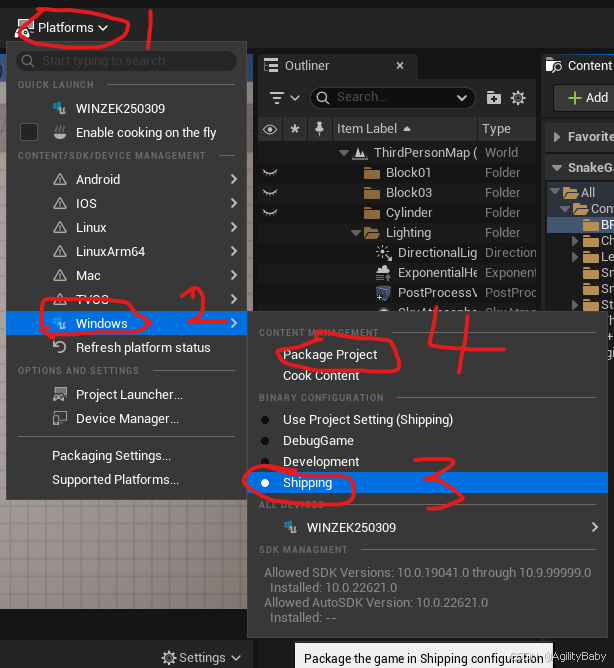Image resolution: width=614 pixels, height=668 pixels.
Task: Focus the Start typing to search field
Action: tap(127, 61)
